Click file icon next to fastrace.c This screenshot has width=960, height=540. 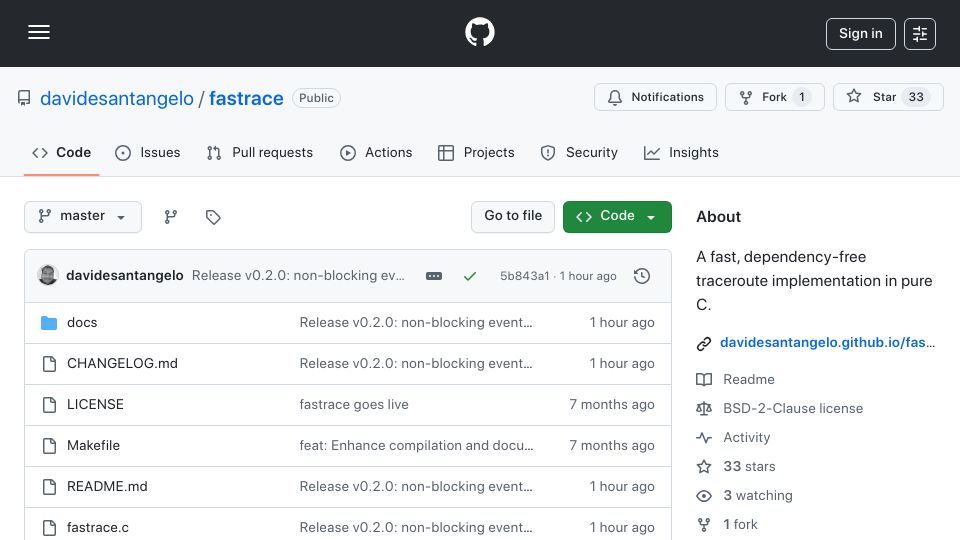pos(50,528)
